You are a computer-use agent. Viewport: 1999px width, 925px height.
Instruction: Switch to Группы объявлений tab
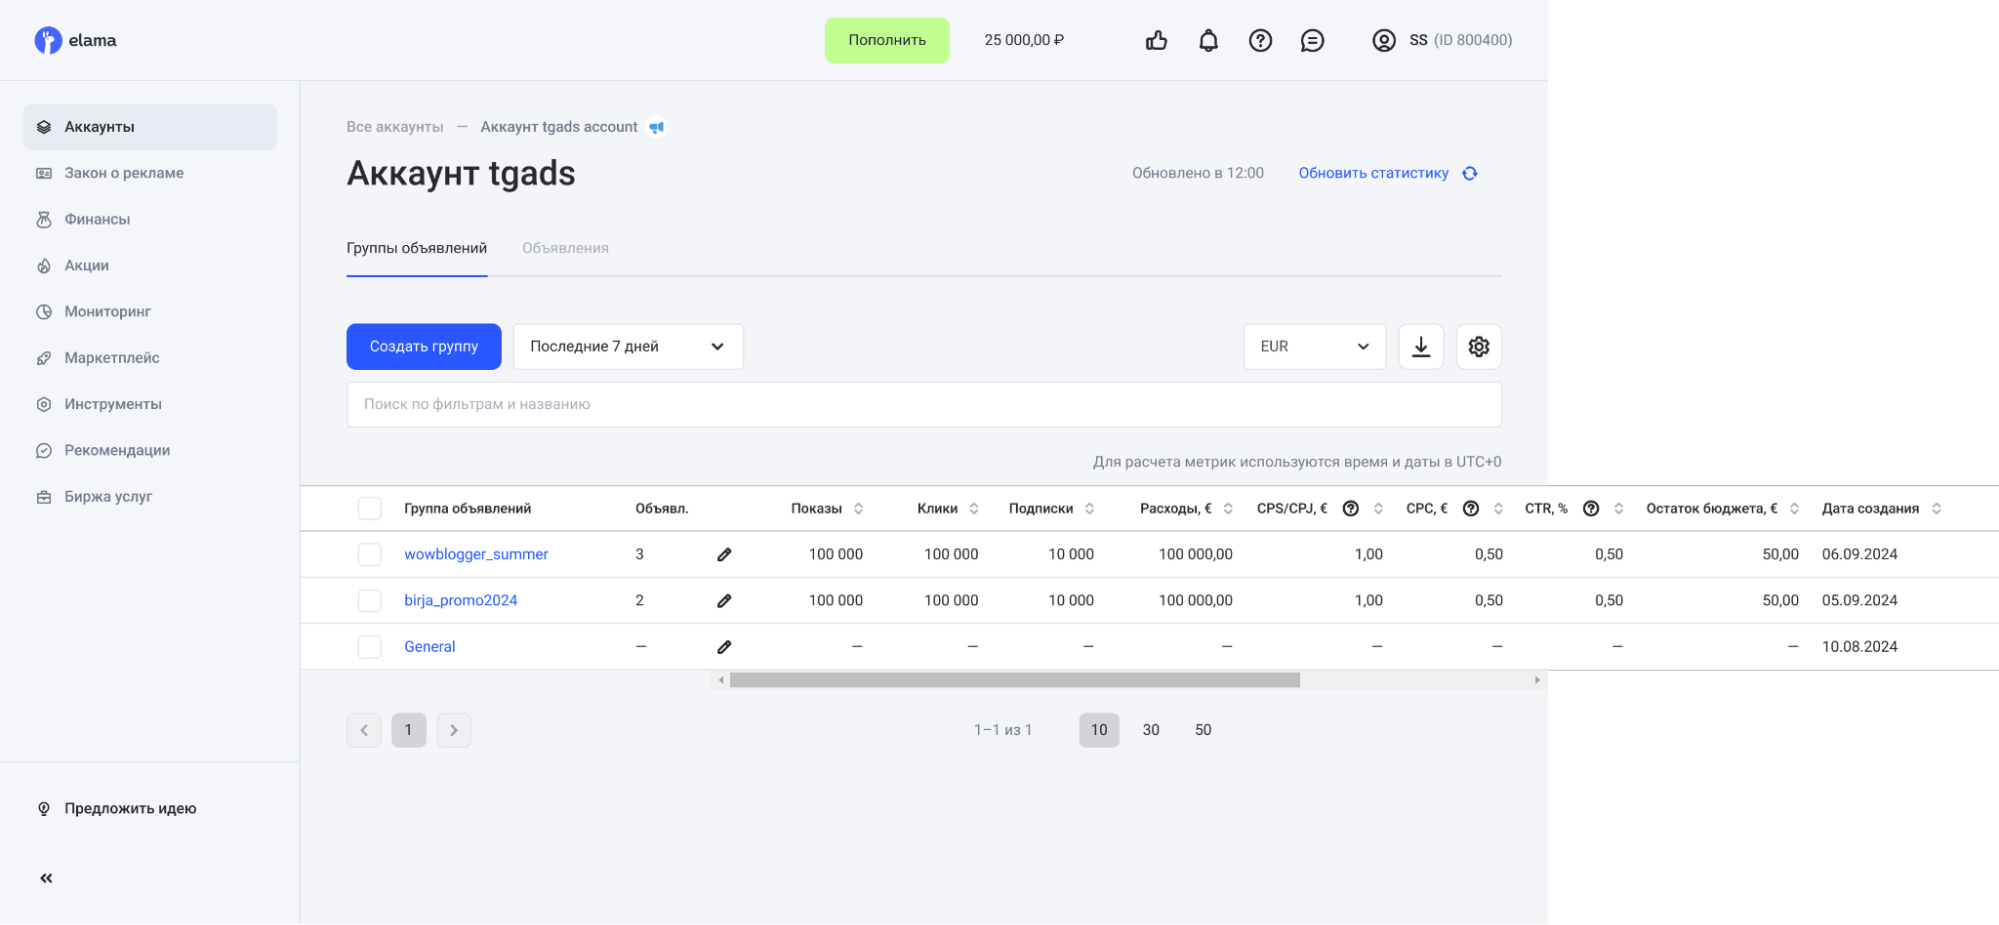pos(417,248)
